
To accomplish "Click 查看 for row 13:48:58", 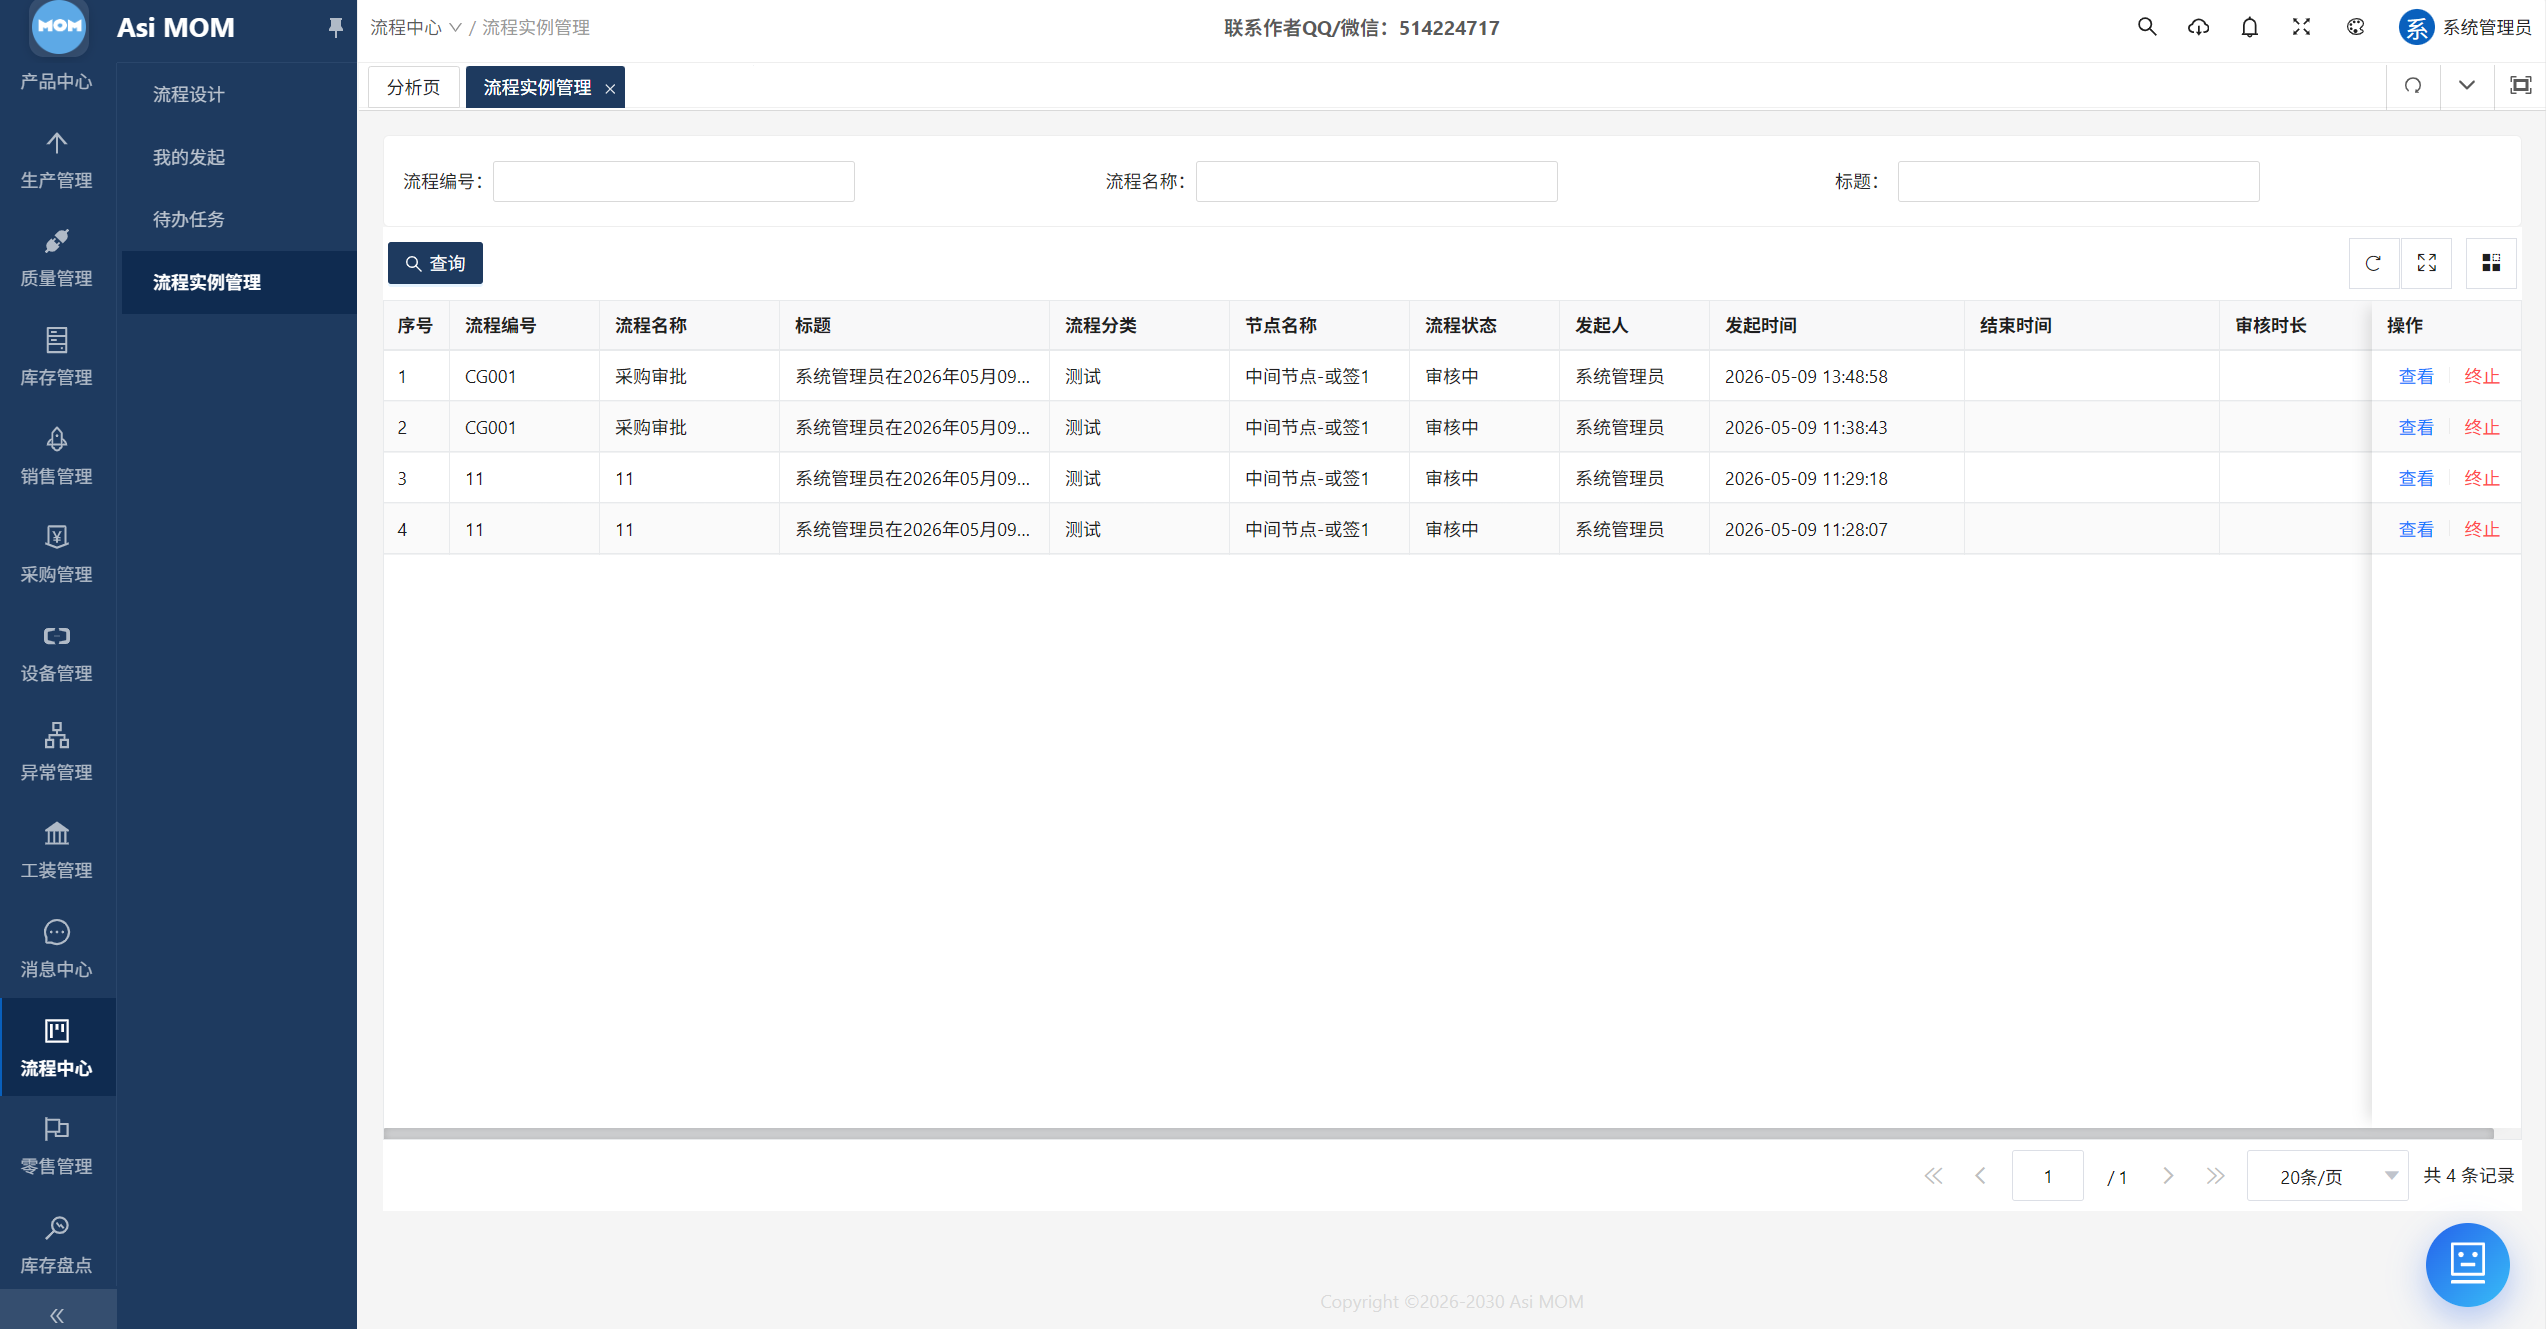I will click(x=2416, y=376).
